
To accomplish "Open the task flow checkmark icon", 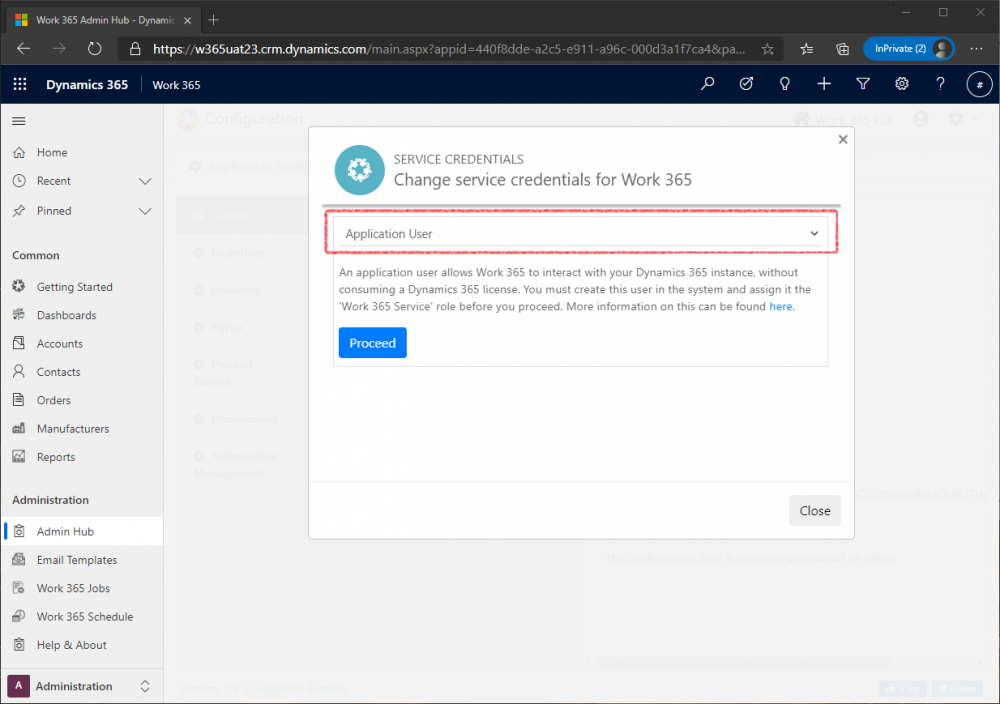I will tap(746, 84).
